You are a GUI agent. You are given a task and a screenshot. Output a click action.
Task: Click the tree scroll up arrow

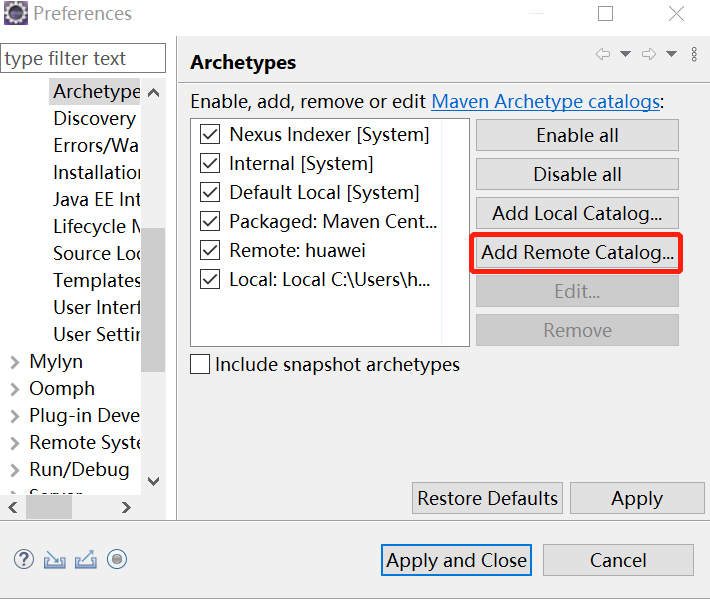(x=154, y=93)
